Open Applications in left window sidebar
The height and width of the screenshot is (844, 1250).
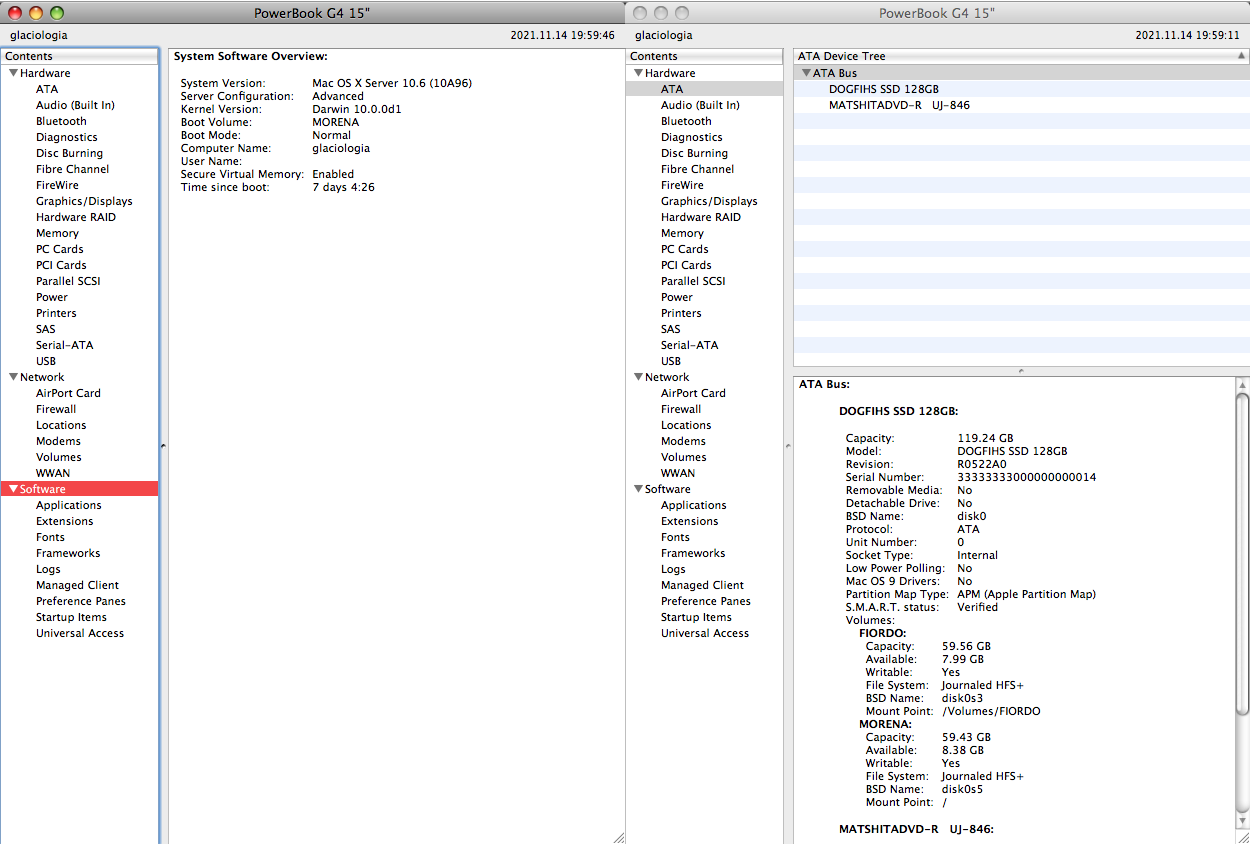pyautogui.click(x=69, y=505)
